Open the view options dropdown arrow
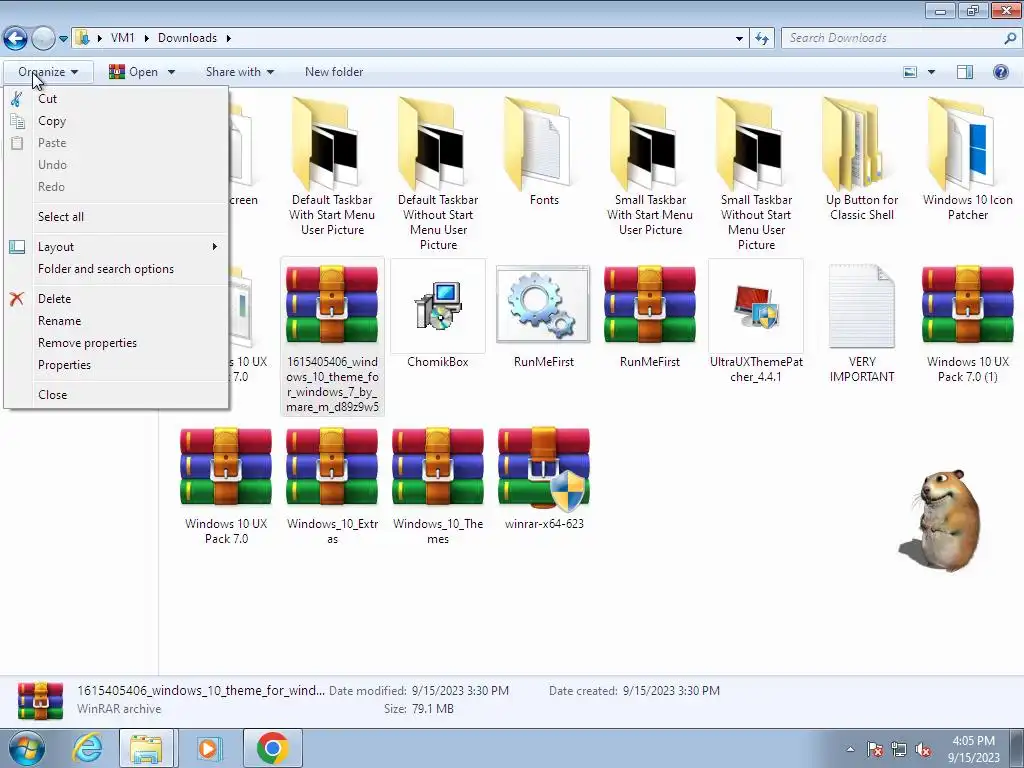1024x768 pixels. [931, 72]
